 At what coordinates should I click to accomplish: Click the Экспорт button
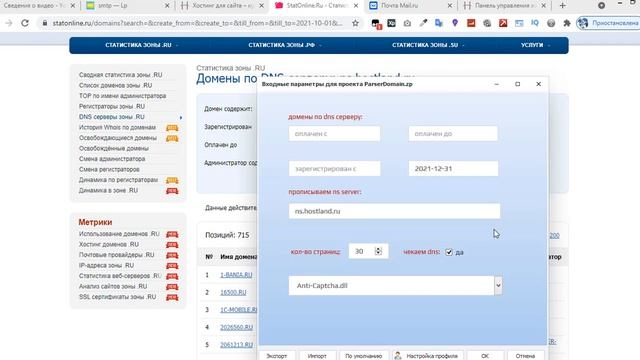point(277,356)
